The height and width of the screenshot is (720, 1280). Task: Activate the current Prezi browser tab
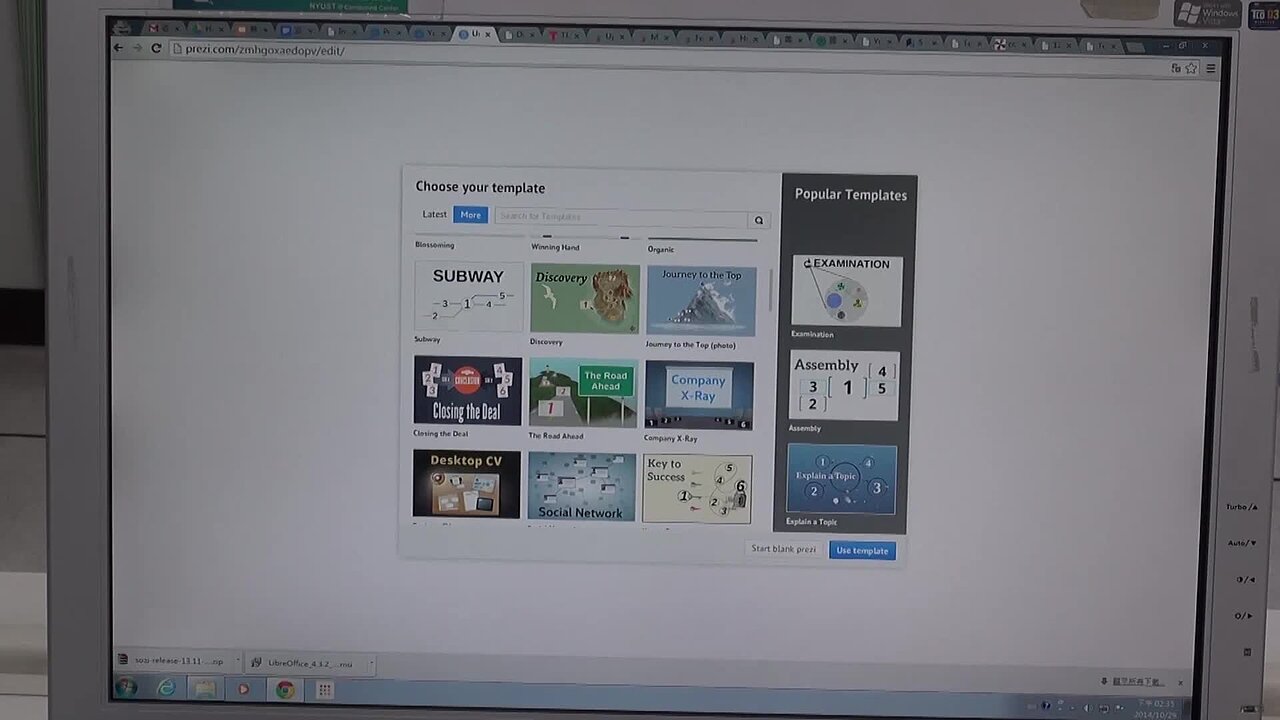tap(476, 34)
